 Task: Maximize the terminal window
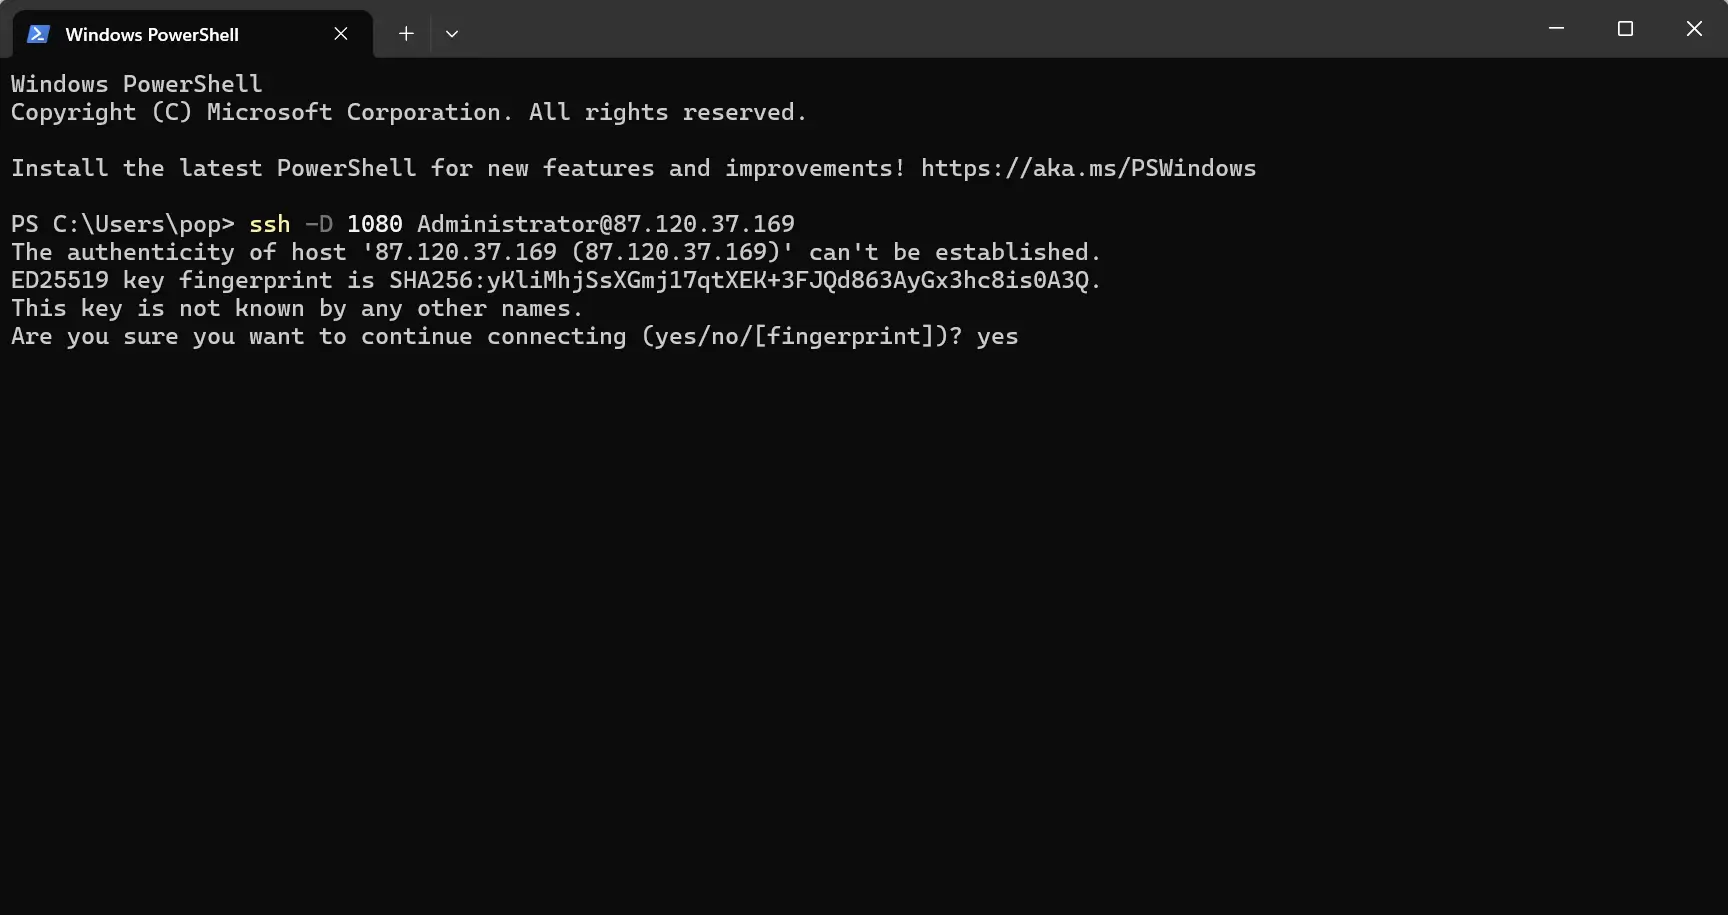[1625, 29]
